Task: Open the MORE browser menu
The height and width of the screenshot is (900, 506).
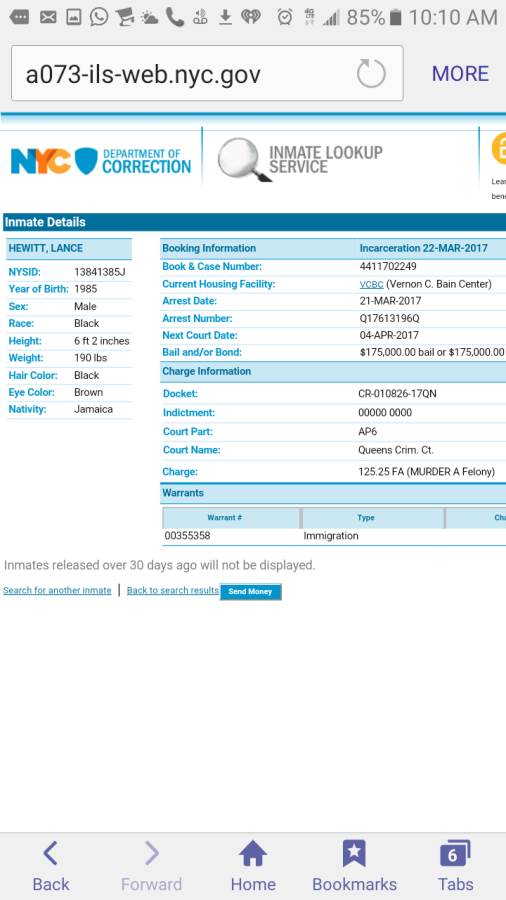Action: pyautogui.click(x=460, y=73)
